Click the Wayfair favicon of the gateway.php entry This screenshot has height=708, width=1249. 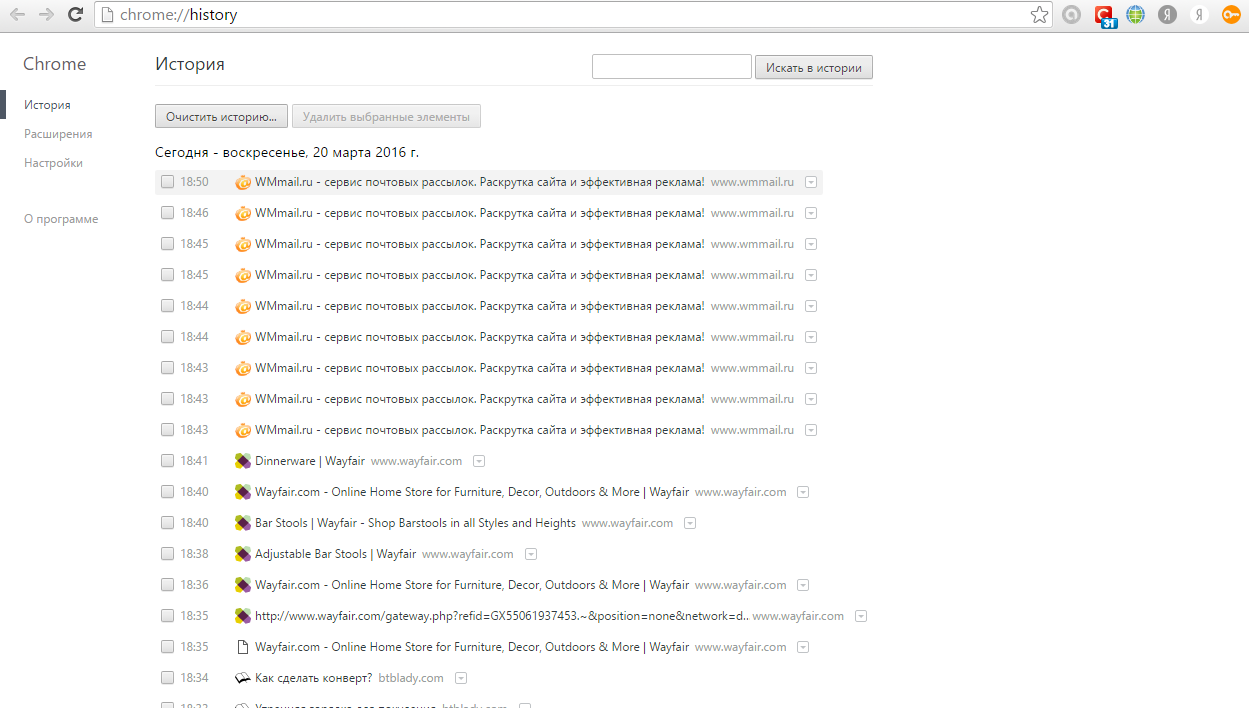click(x=242, y=616)
